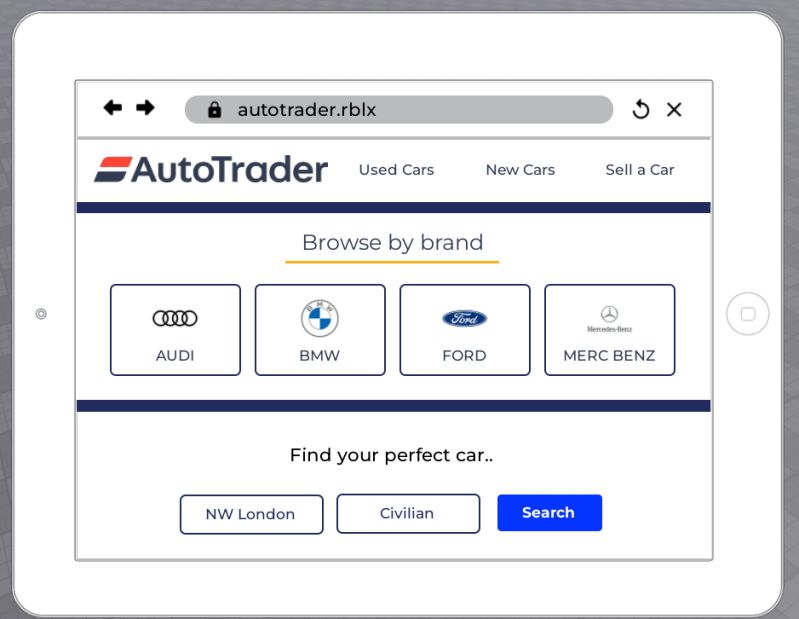Viewport: 799px width, 619px height.
Task: Open the Used Cars menu item
Action: coord(396,170)
